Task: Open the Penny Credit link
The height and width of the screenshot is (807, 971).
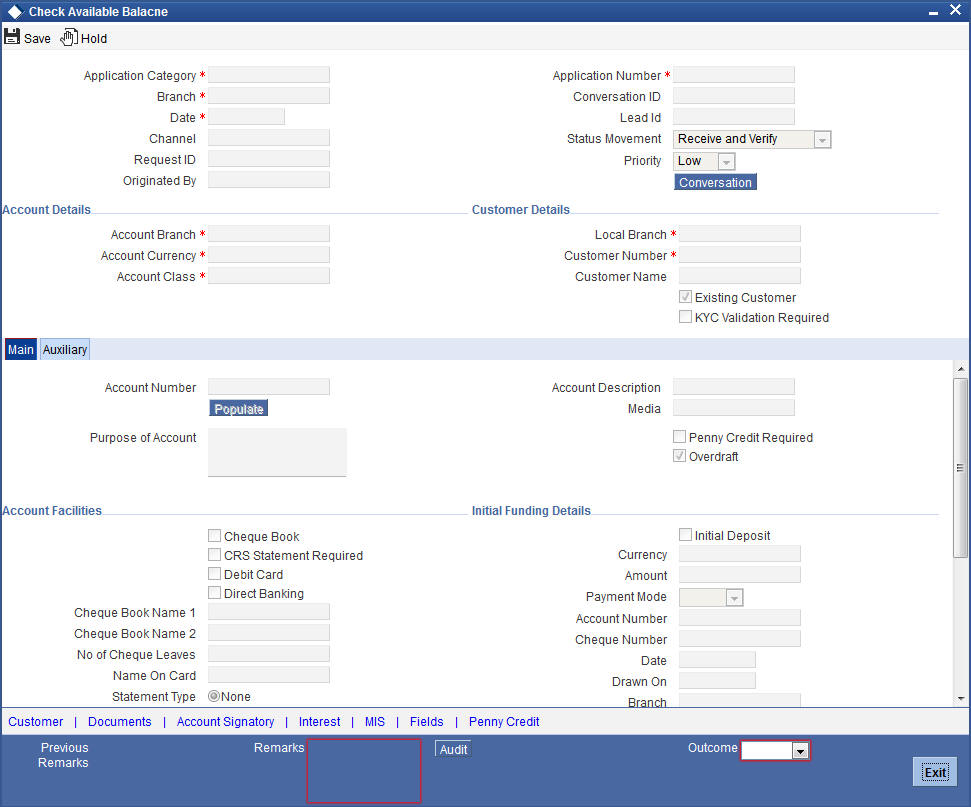Action: 504,722
